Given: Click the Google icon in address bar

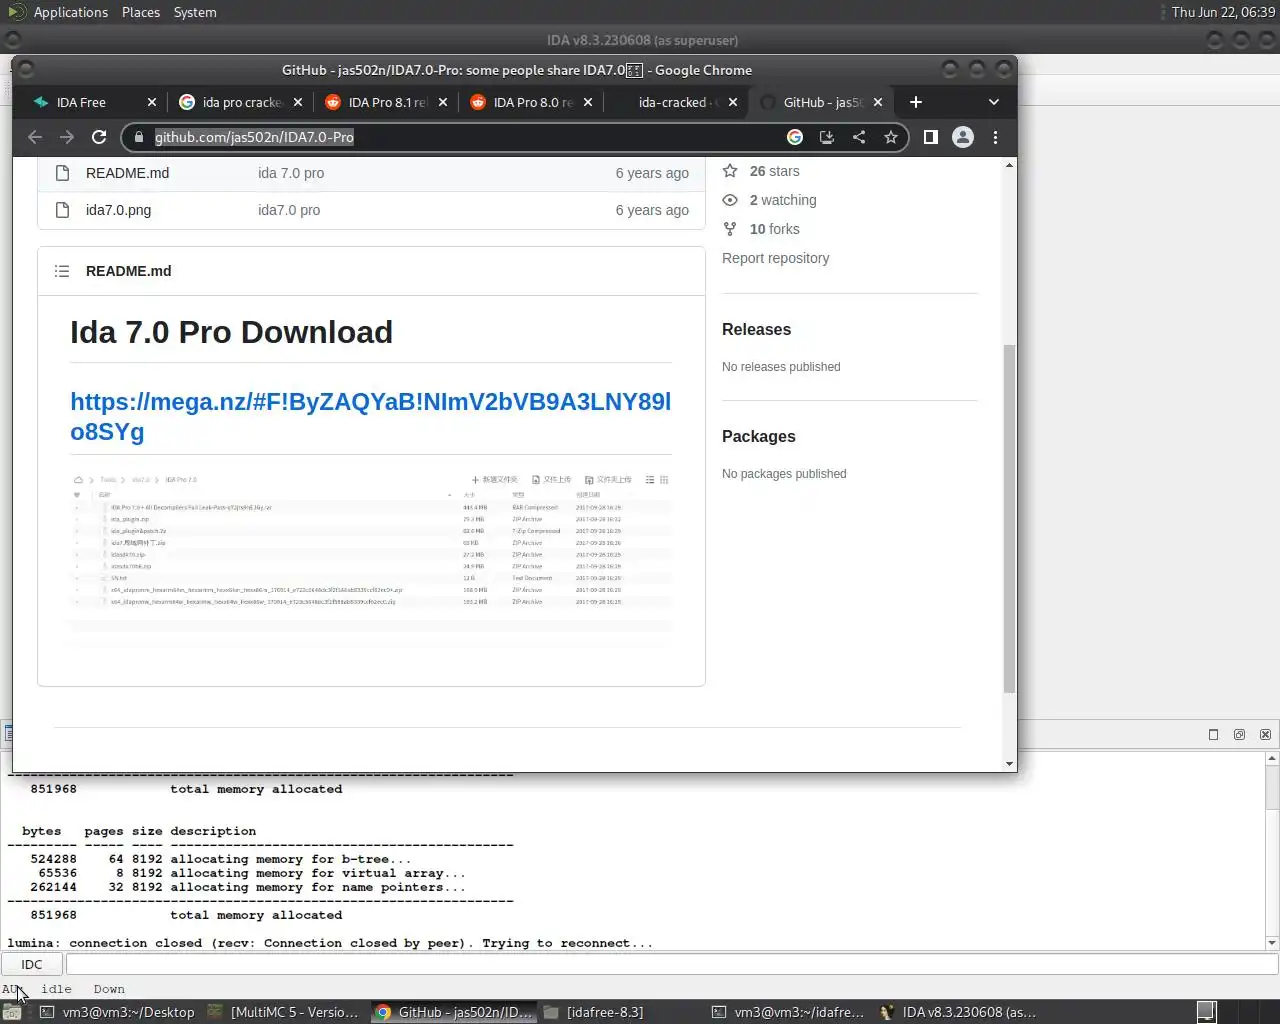Looking at the screenshot, I should (x=795, y=137).
